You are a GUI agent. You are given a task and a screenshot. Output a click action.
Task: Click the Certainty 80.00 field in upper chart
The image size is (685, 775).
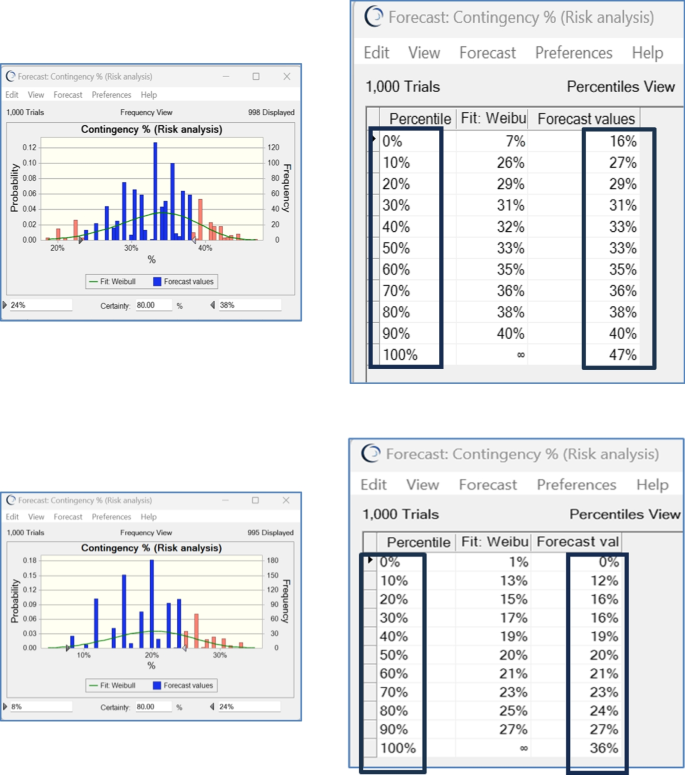click(x=154, y=305)
